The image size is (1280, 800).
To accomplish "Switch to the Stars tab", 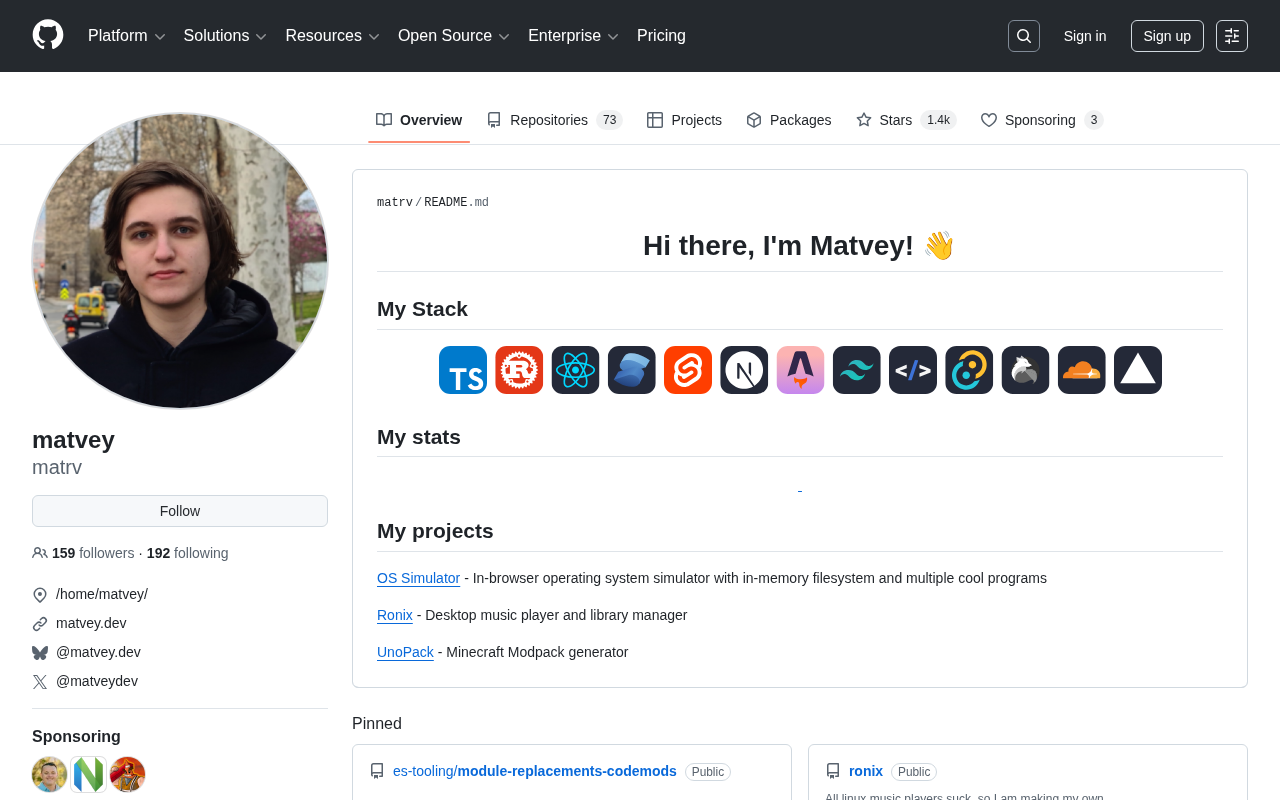I will [x=906, y=120].
